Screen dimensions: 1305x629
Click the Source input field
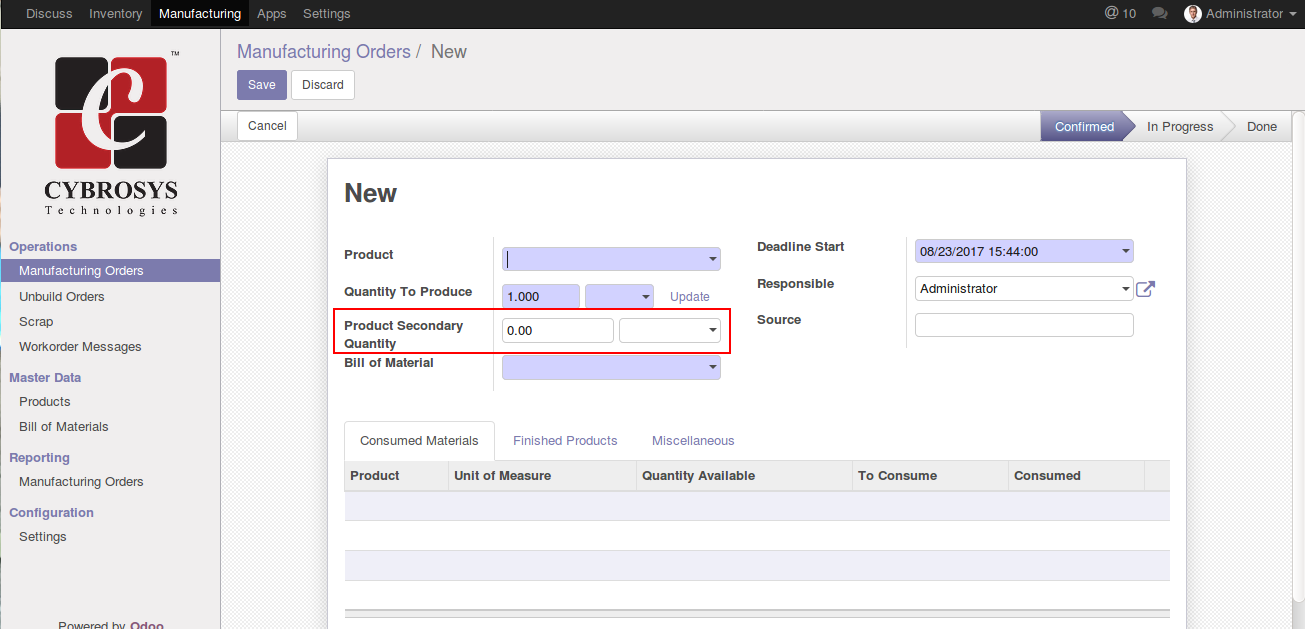1024,325
